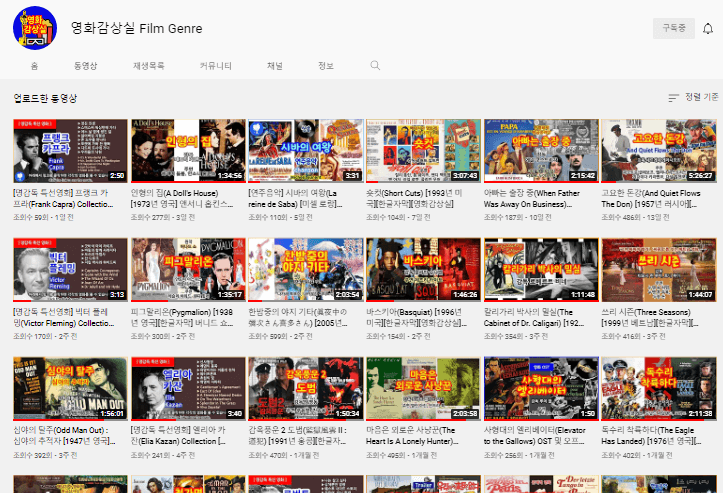Click the notification bell icon

[x=708, y=29]
